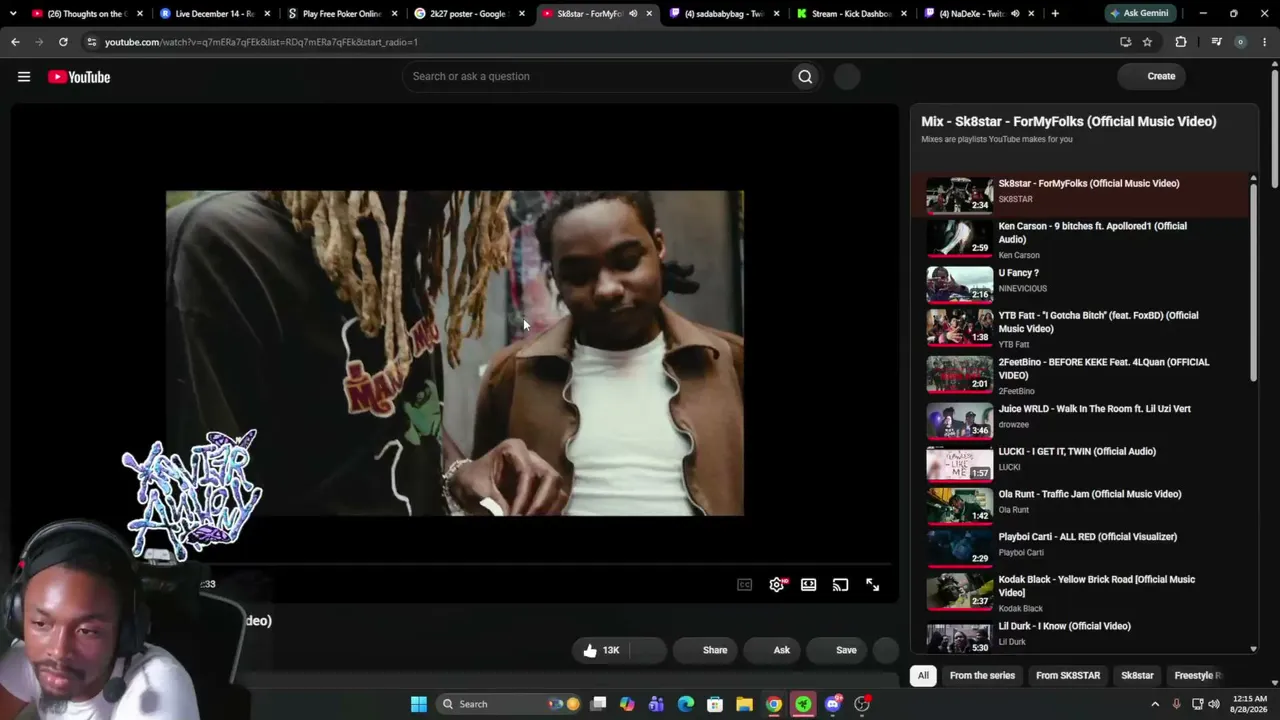Enter full screen on the video player

coord(873,585)
